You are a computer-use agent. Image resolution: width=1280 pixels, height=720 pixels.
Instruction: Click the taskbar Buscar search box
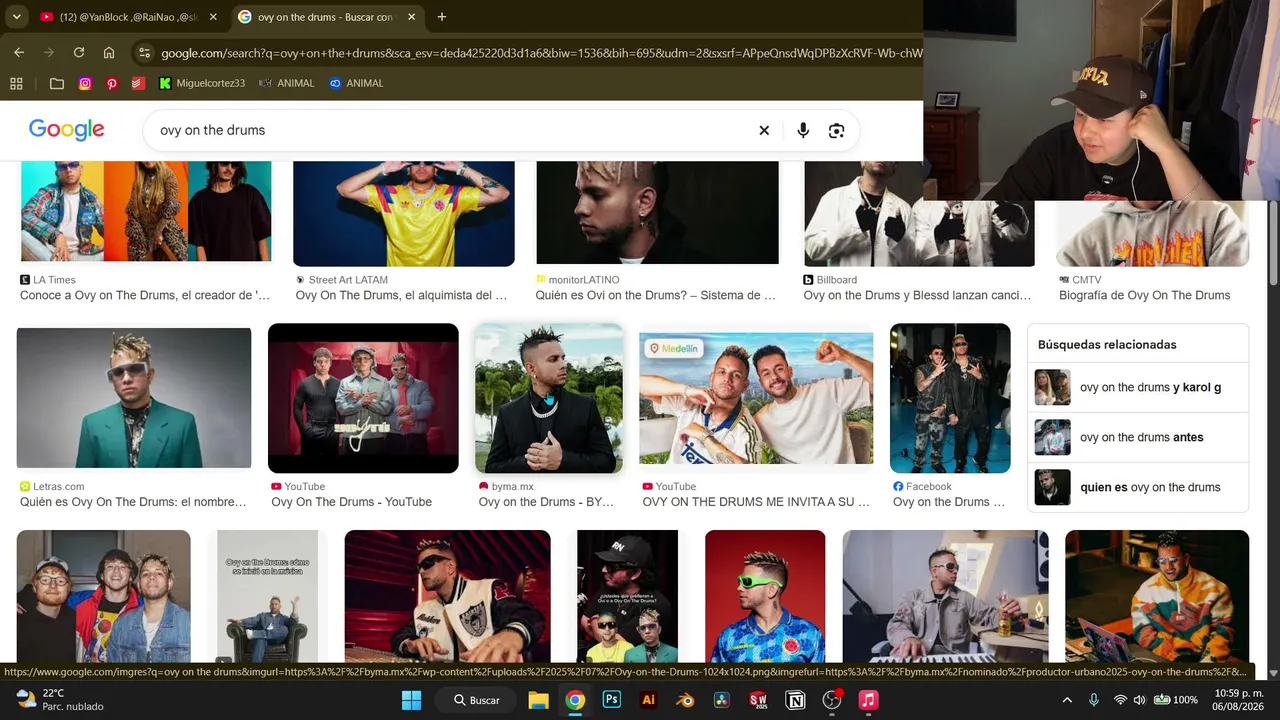point(476,700)
